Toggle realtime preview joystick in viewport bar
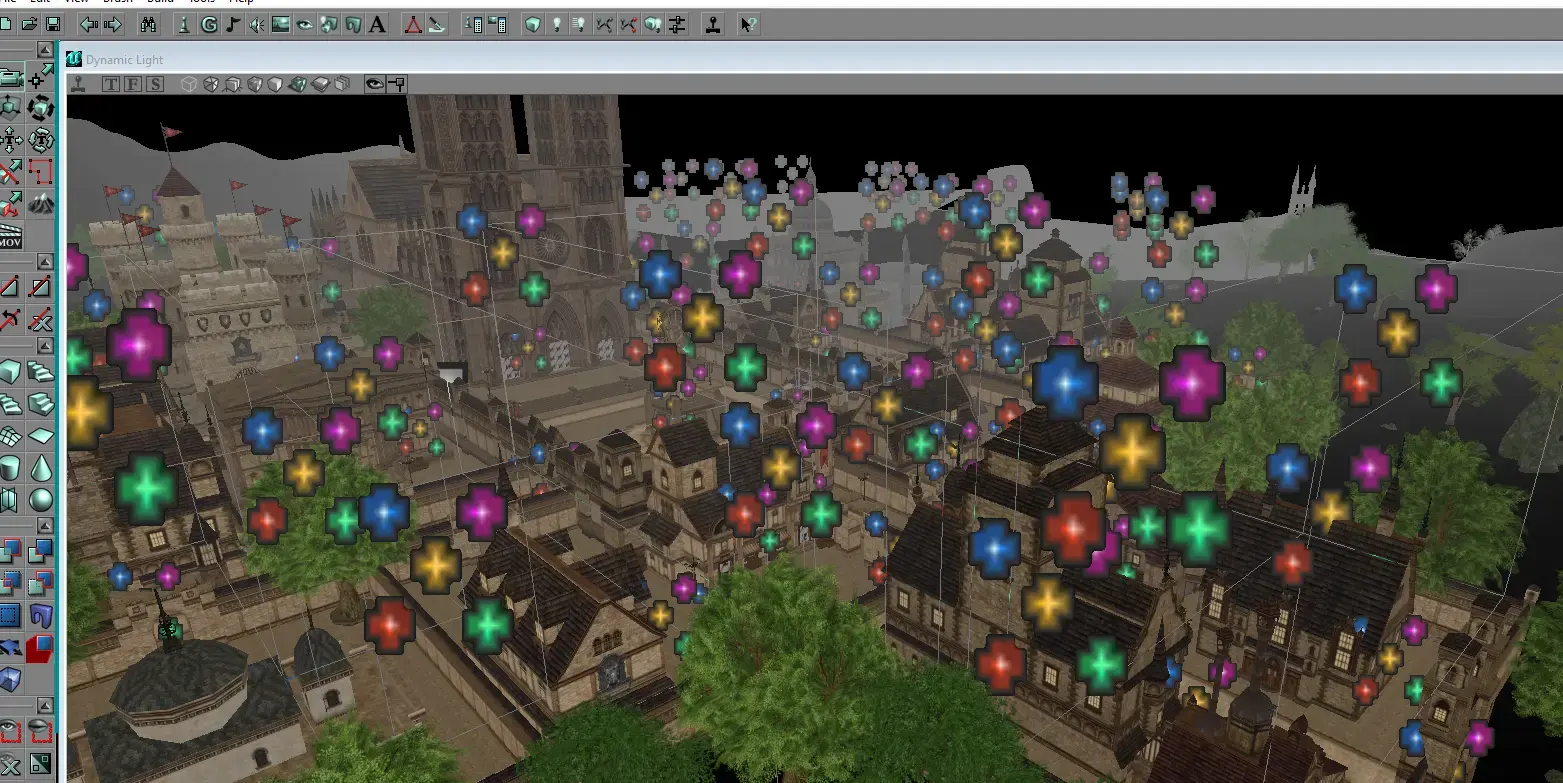The height and width of the screenshot is (783, 1563). 79,84
